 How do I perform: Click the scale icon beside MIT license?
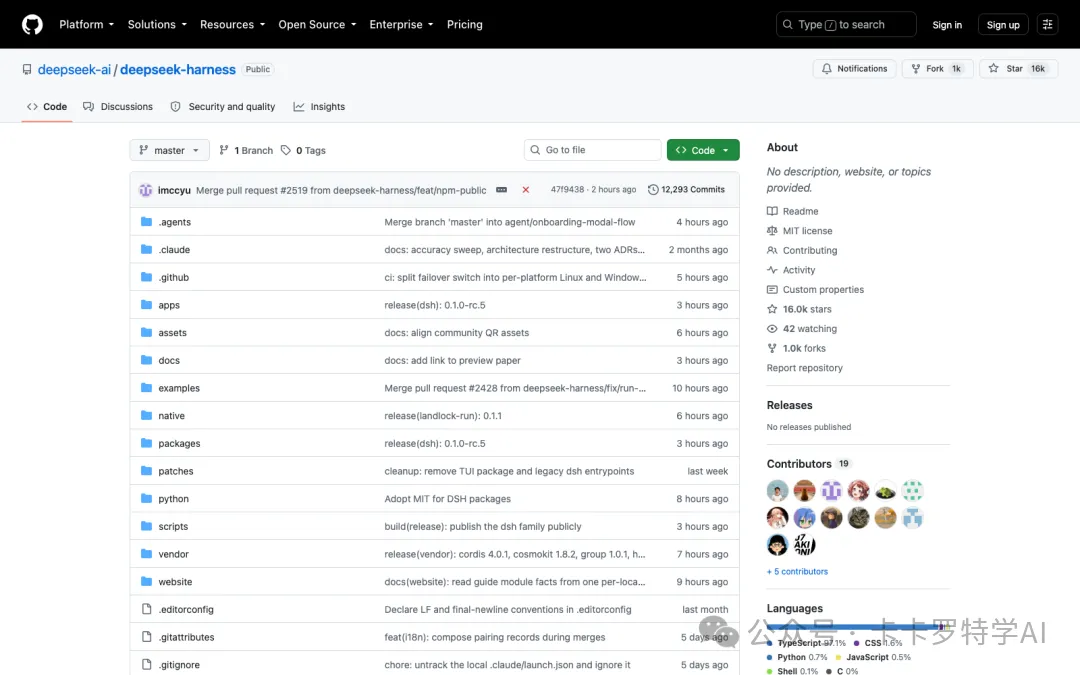[772, 231]
